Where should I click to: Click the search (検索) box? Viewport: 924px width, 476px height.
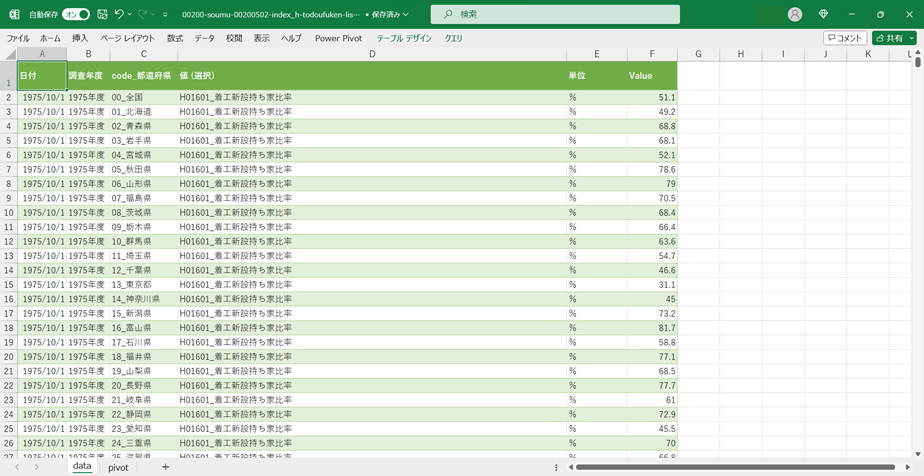tap(554, 15)
